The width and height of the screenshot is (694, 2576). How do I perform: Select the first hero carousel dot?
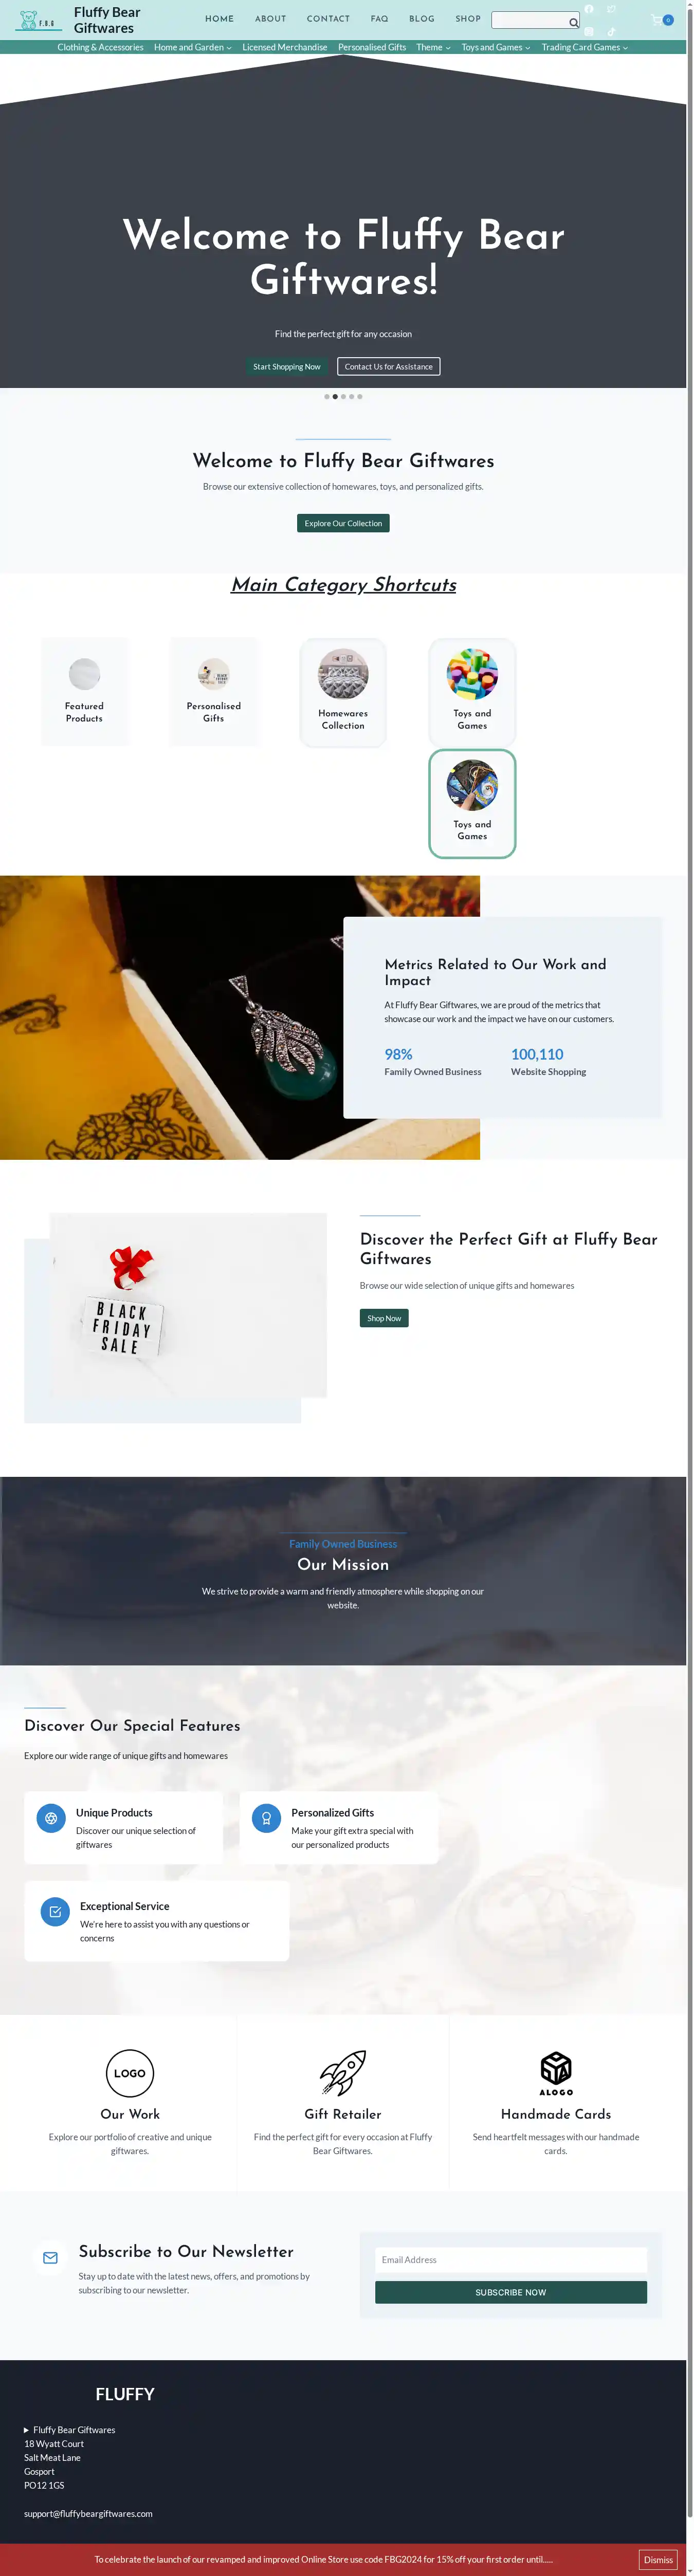coord(327,397)
